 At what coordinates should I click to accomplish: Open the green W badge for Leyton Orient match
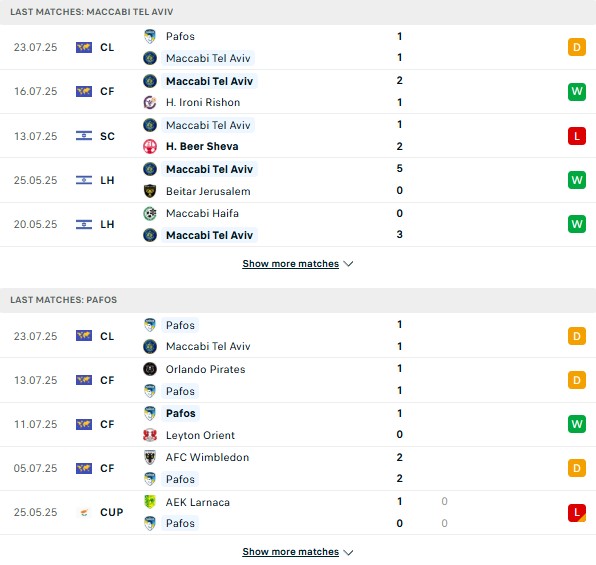[x=577, y=424]
